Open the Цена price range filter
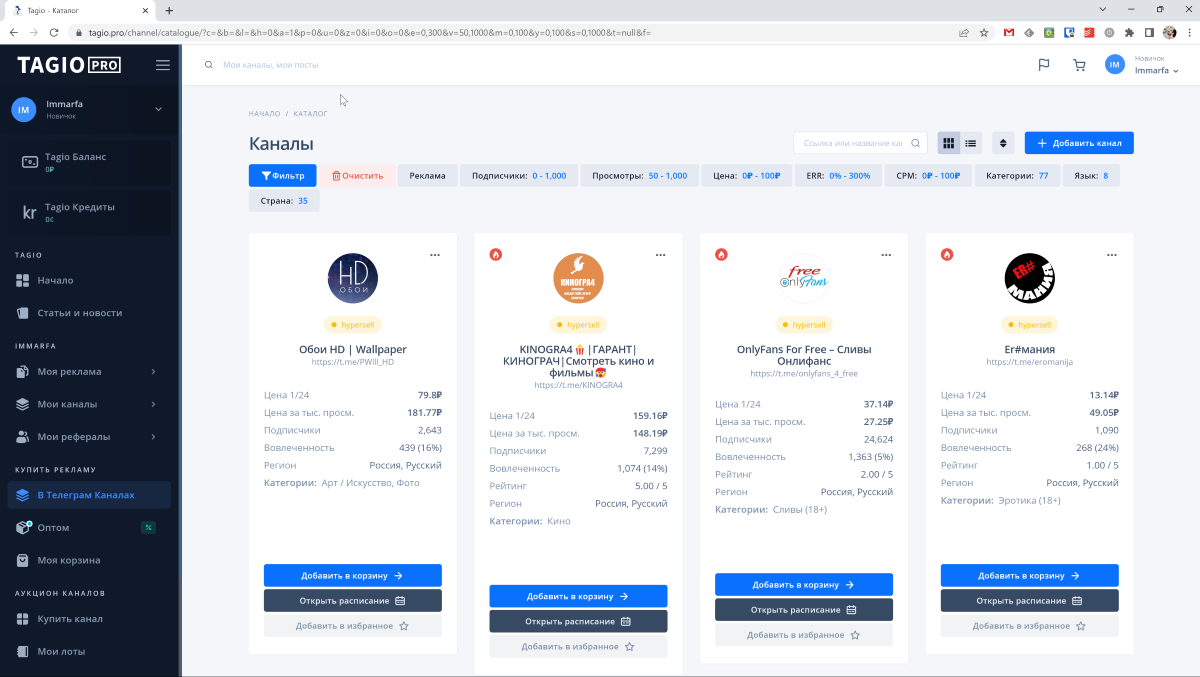The image size is (1200, 677). click(x=747, y=175)
